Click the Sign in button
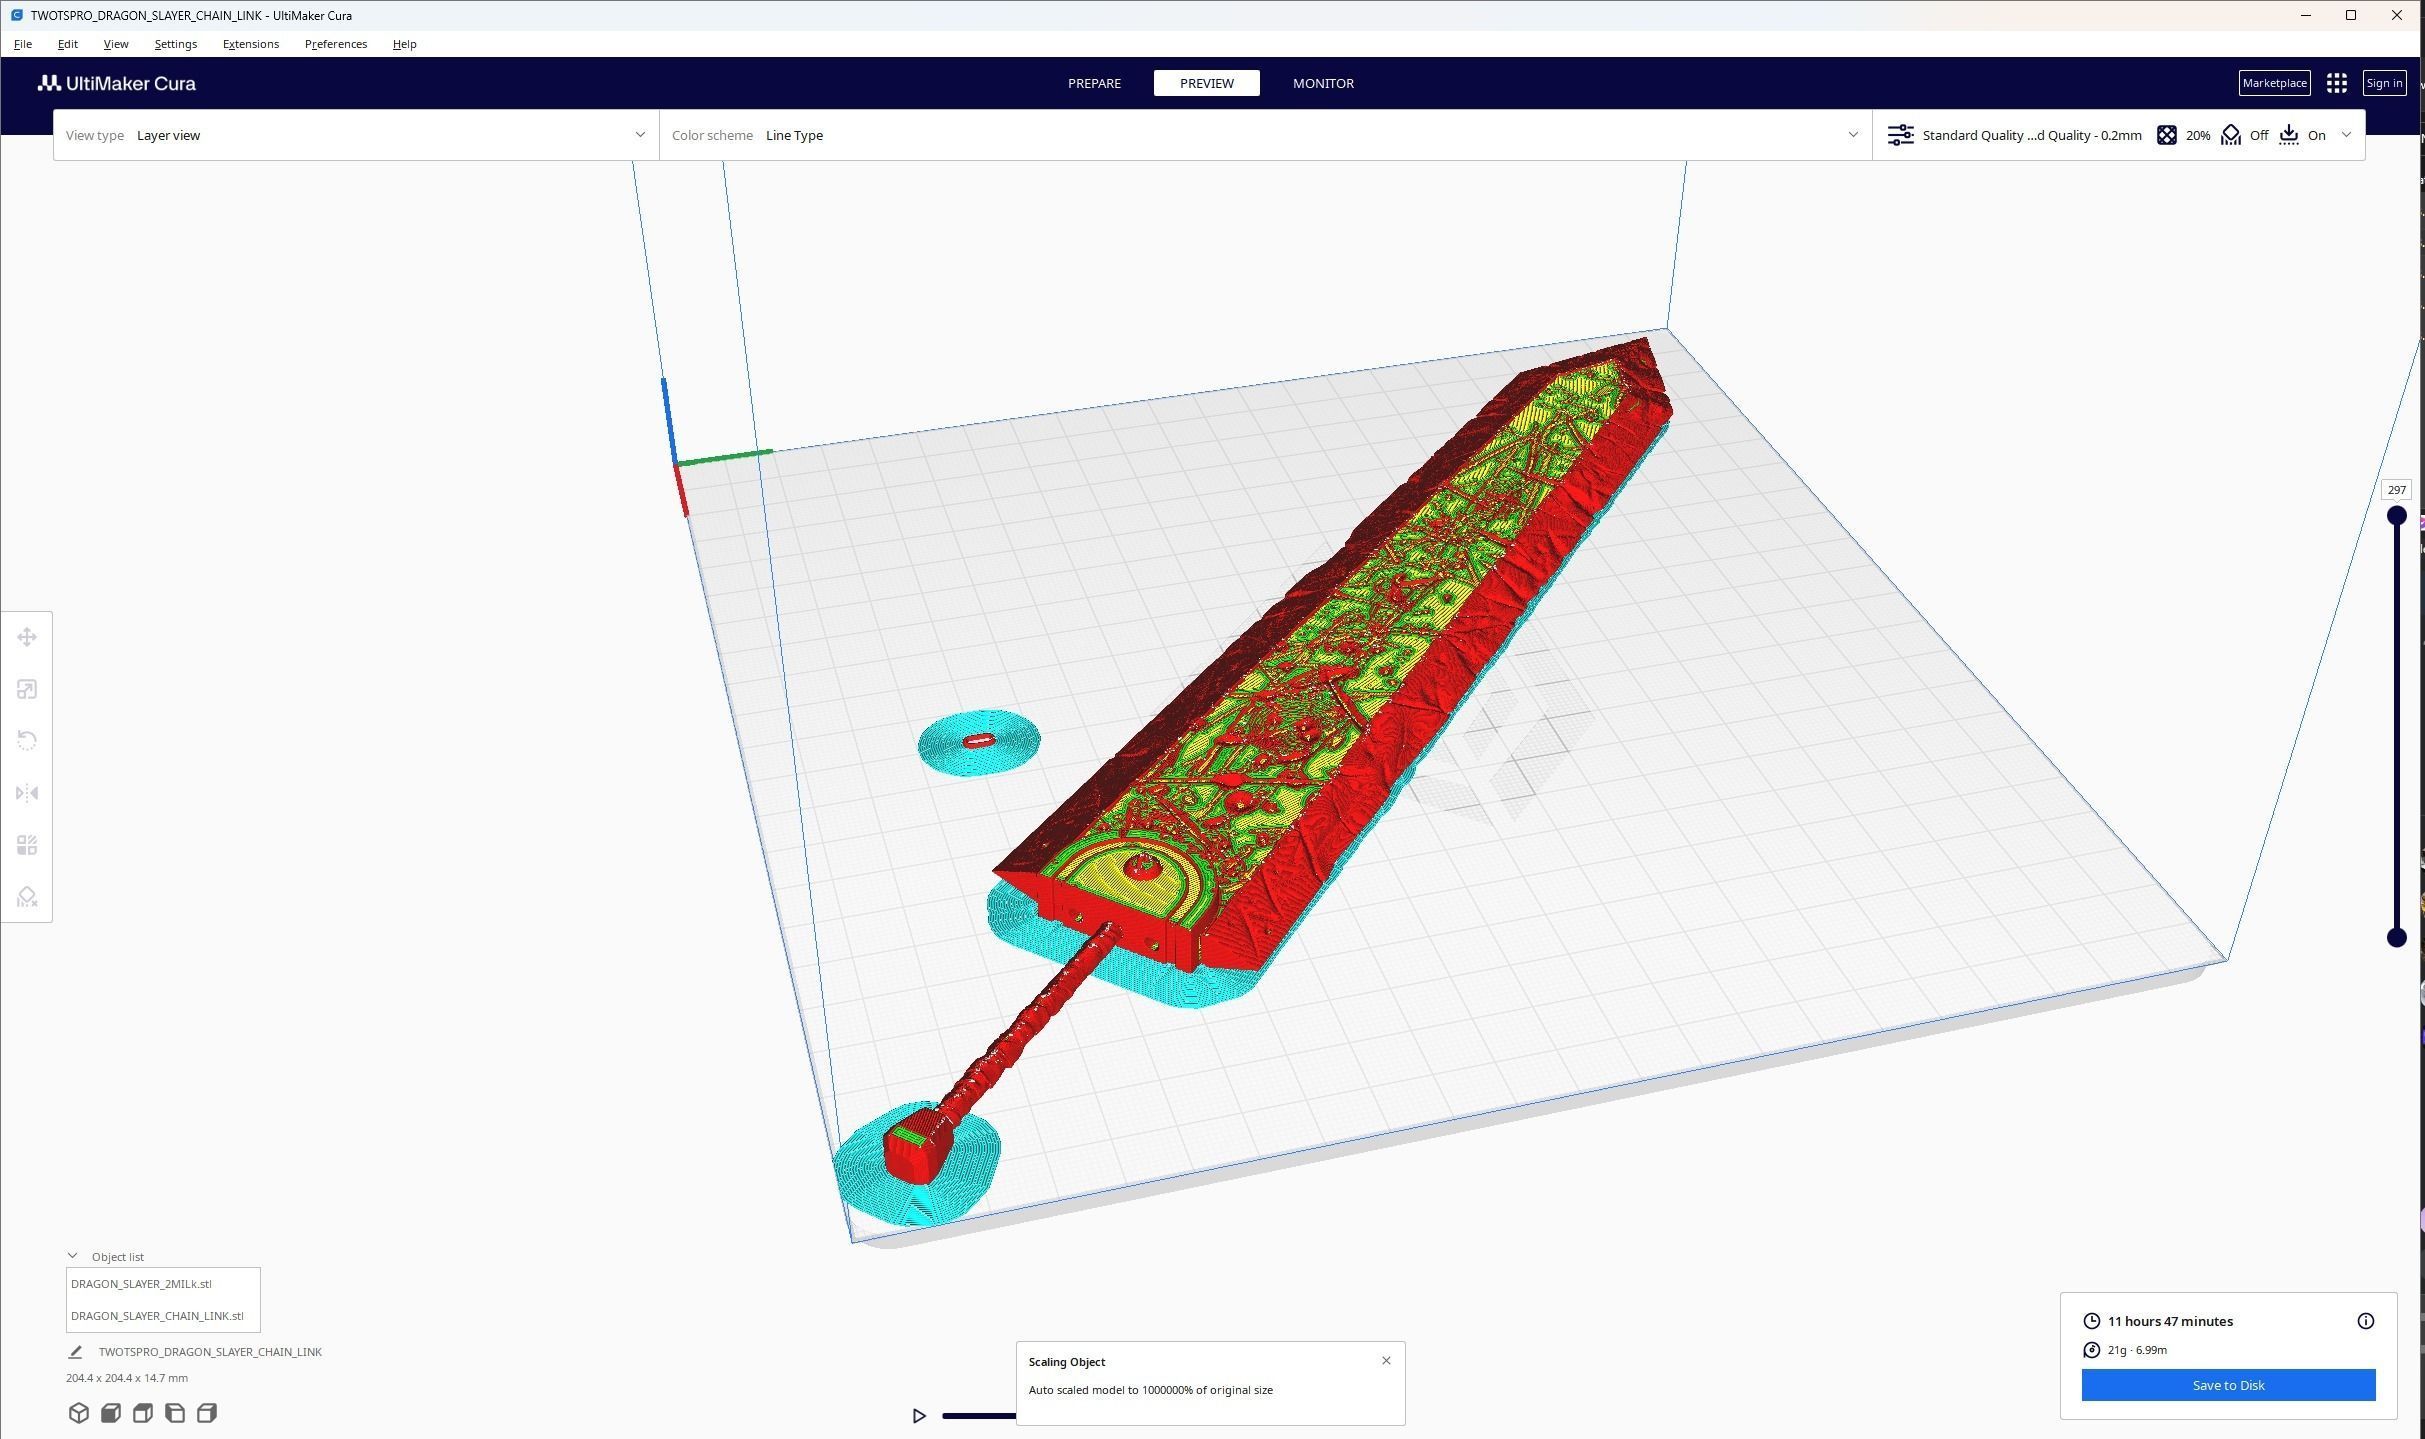 click(2384, 83)
